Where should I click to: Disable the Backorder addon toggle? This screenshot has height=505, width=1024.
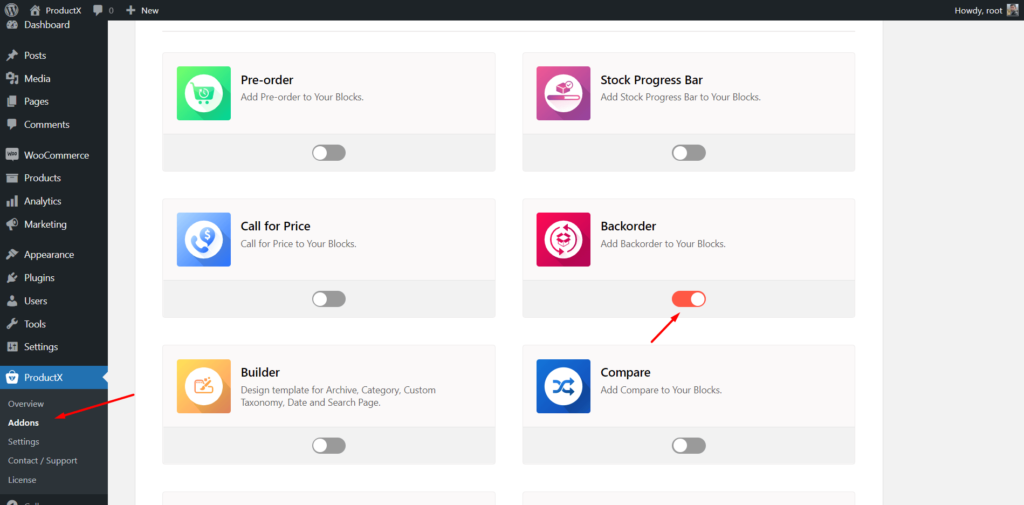(x=689, y=299)
